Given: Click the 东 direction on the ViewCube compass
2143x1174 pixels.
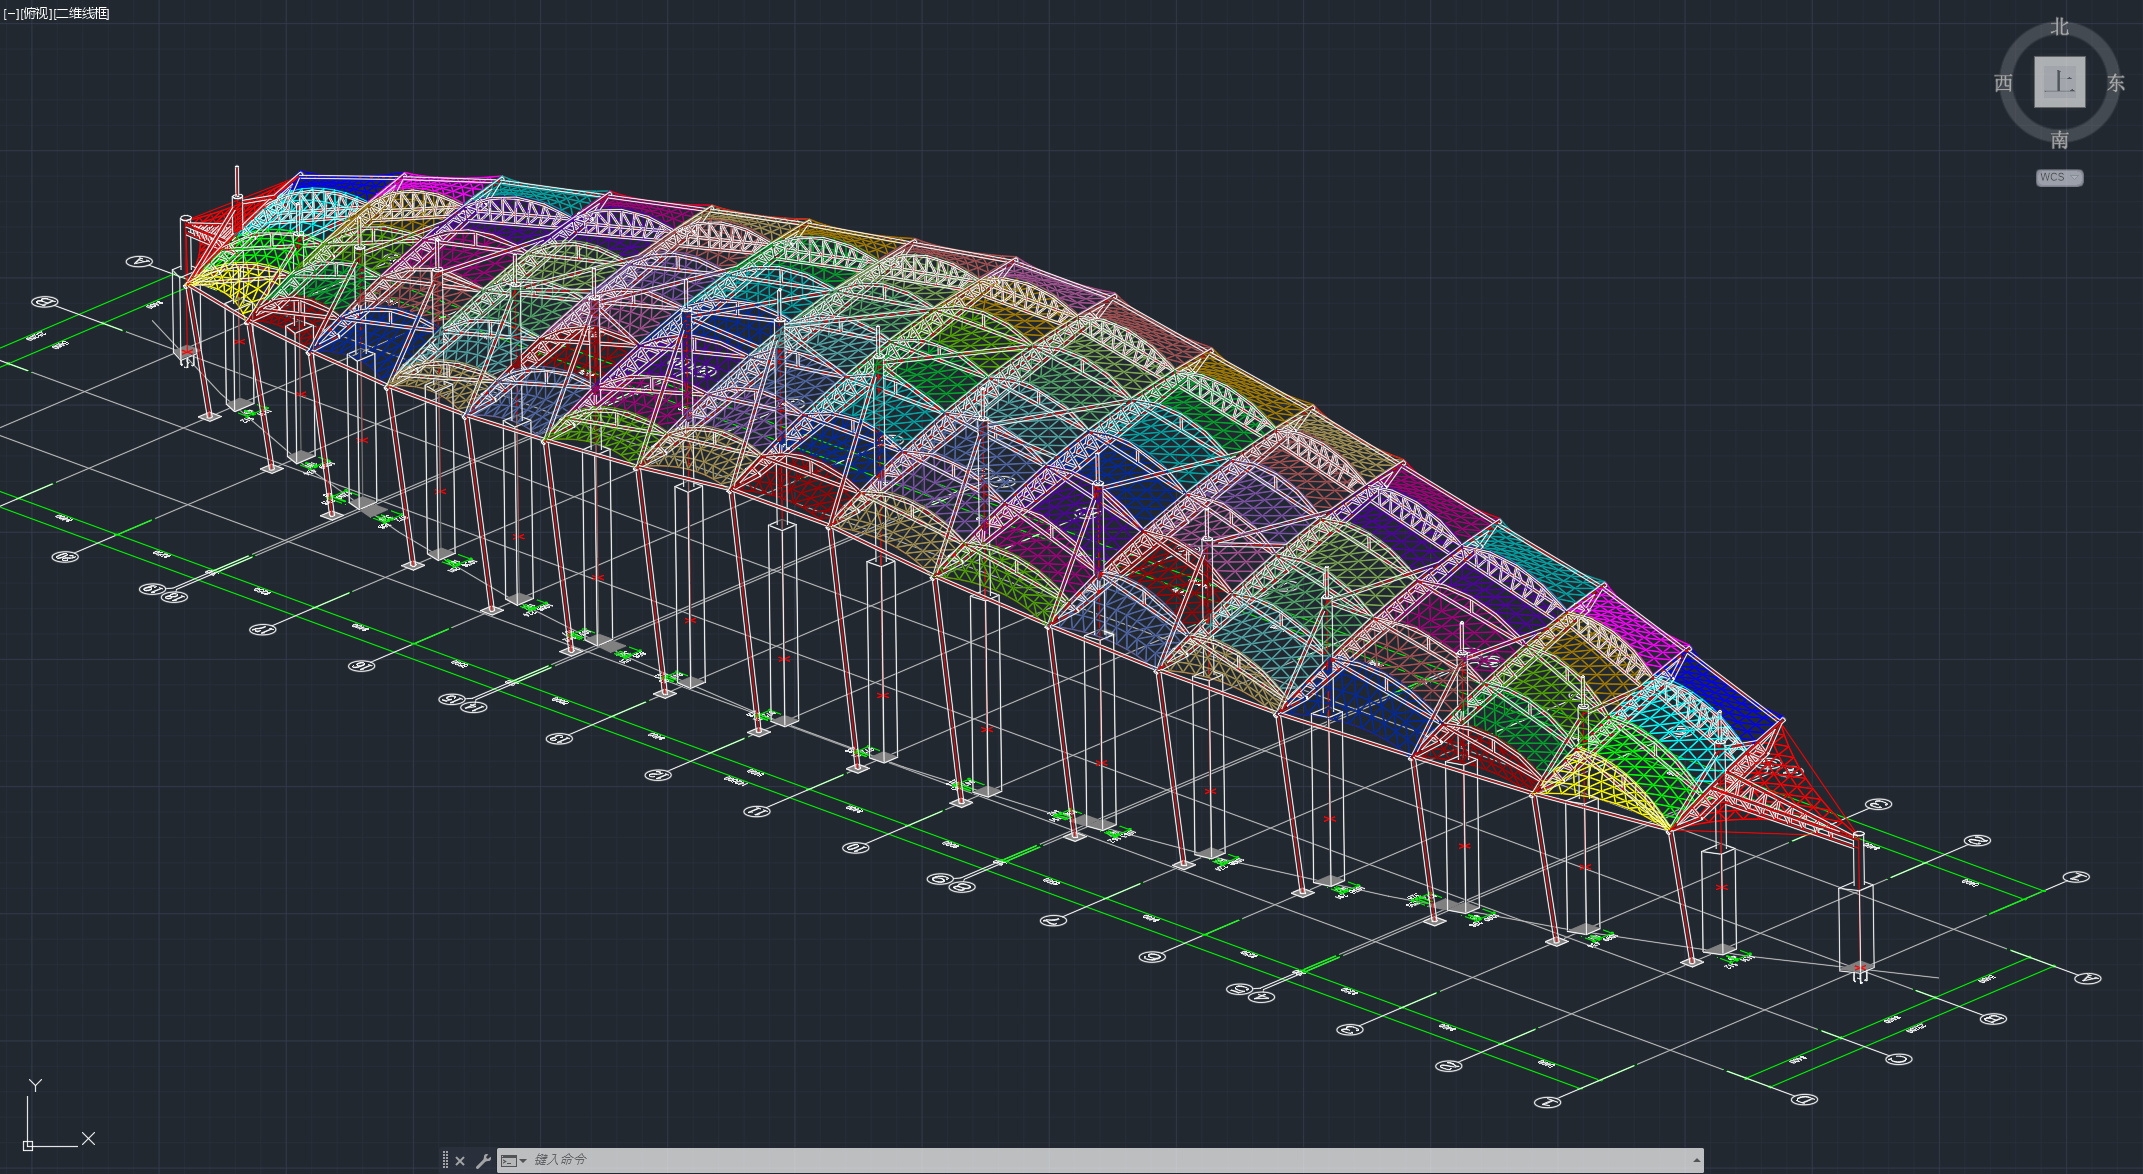Looking at the screenshot, I should point(2115,83).
